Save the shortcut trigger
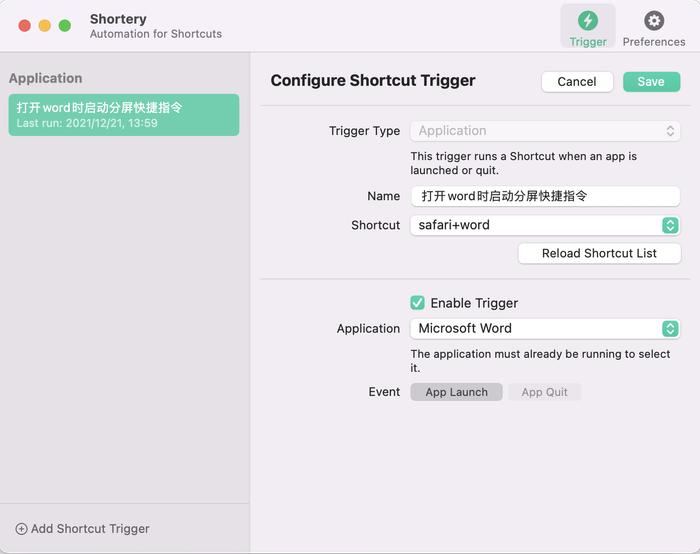 651,82
